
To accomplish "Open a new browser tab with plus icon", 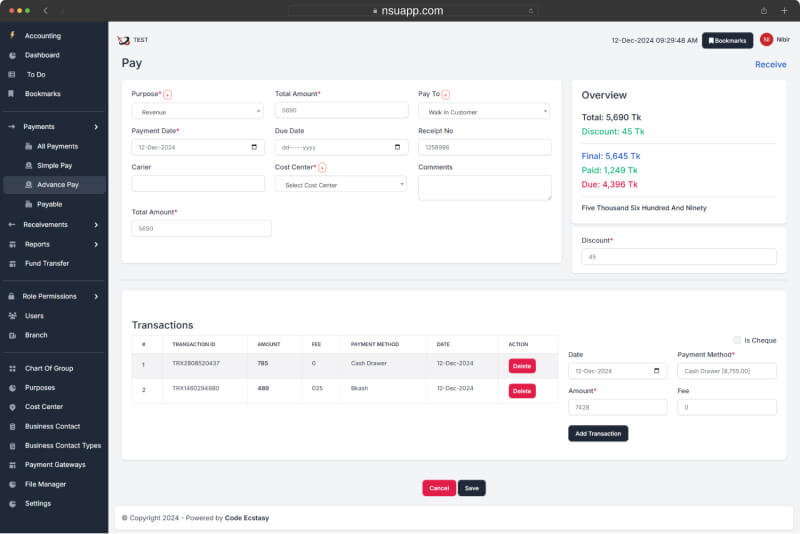I will pos(785,10).
